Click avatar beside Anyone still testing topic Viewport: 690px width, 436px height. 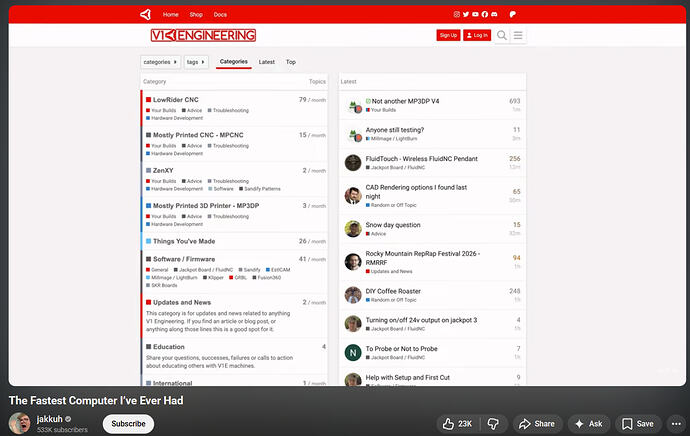(354, 135)
